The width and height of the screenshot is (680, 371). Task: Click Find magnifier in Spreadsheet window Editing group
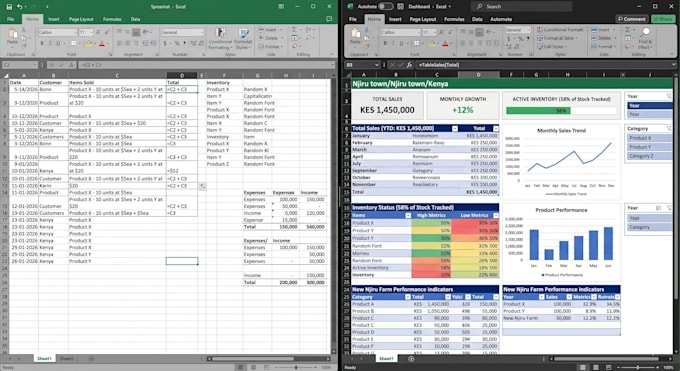tap(309, 38)
